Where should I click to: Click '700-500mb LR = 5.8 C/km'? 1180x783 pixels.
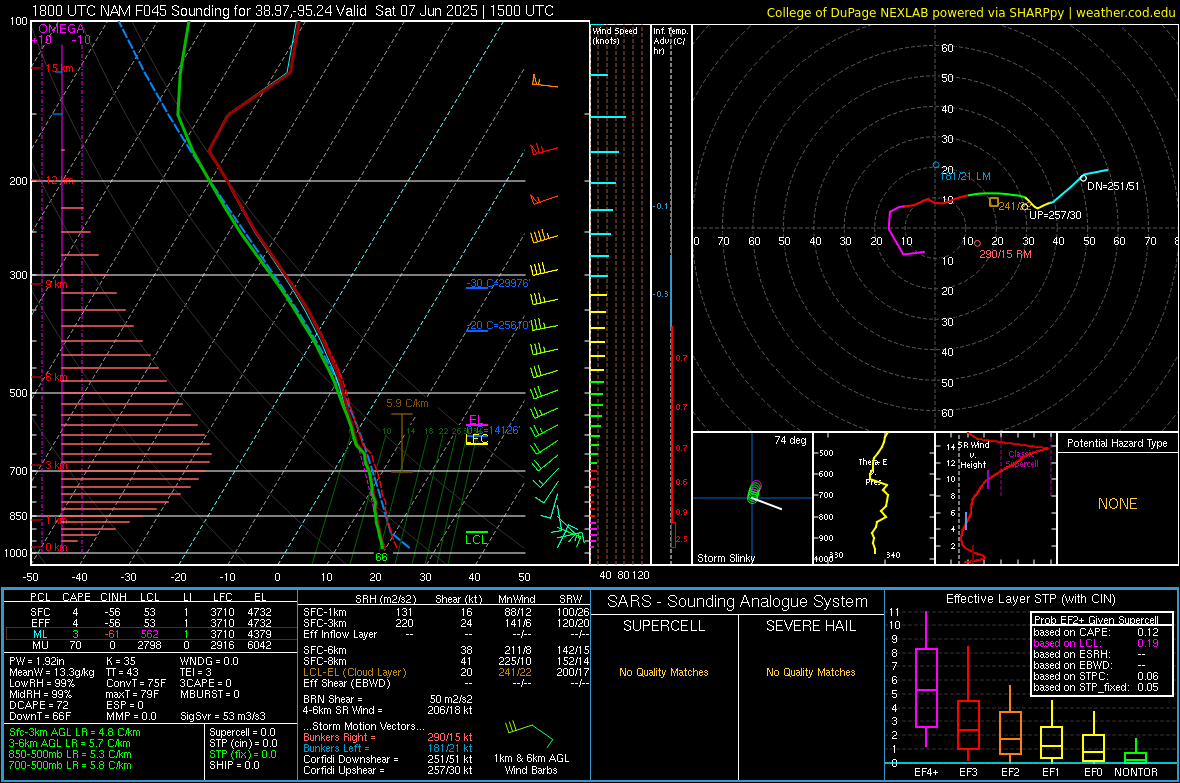point(70,765)
